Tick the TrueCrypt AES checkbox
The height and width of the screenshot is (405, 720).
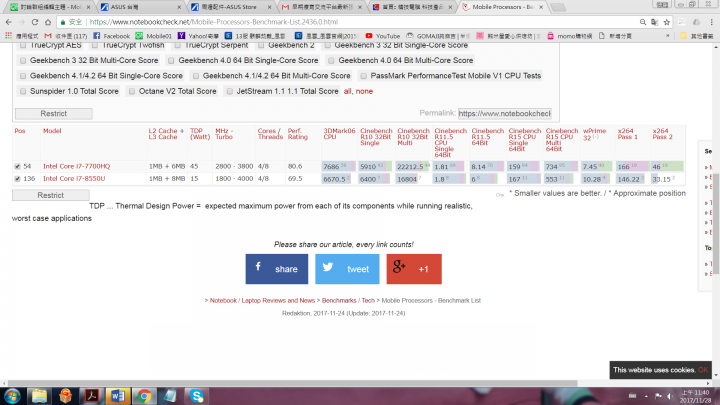click(23, 45)
